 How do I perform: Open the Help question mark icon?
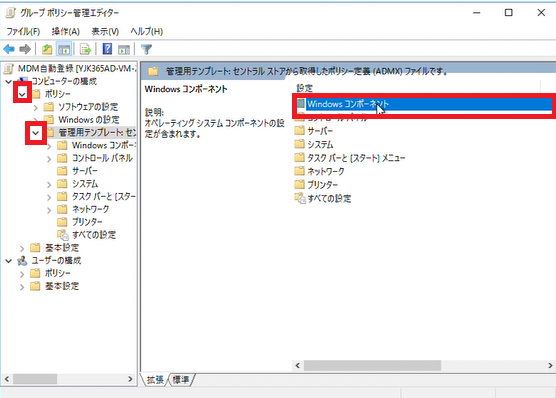[x=107, y=49]
